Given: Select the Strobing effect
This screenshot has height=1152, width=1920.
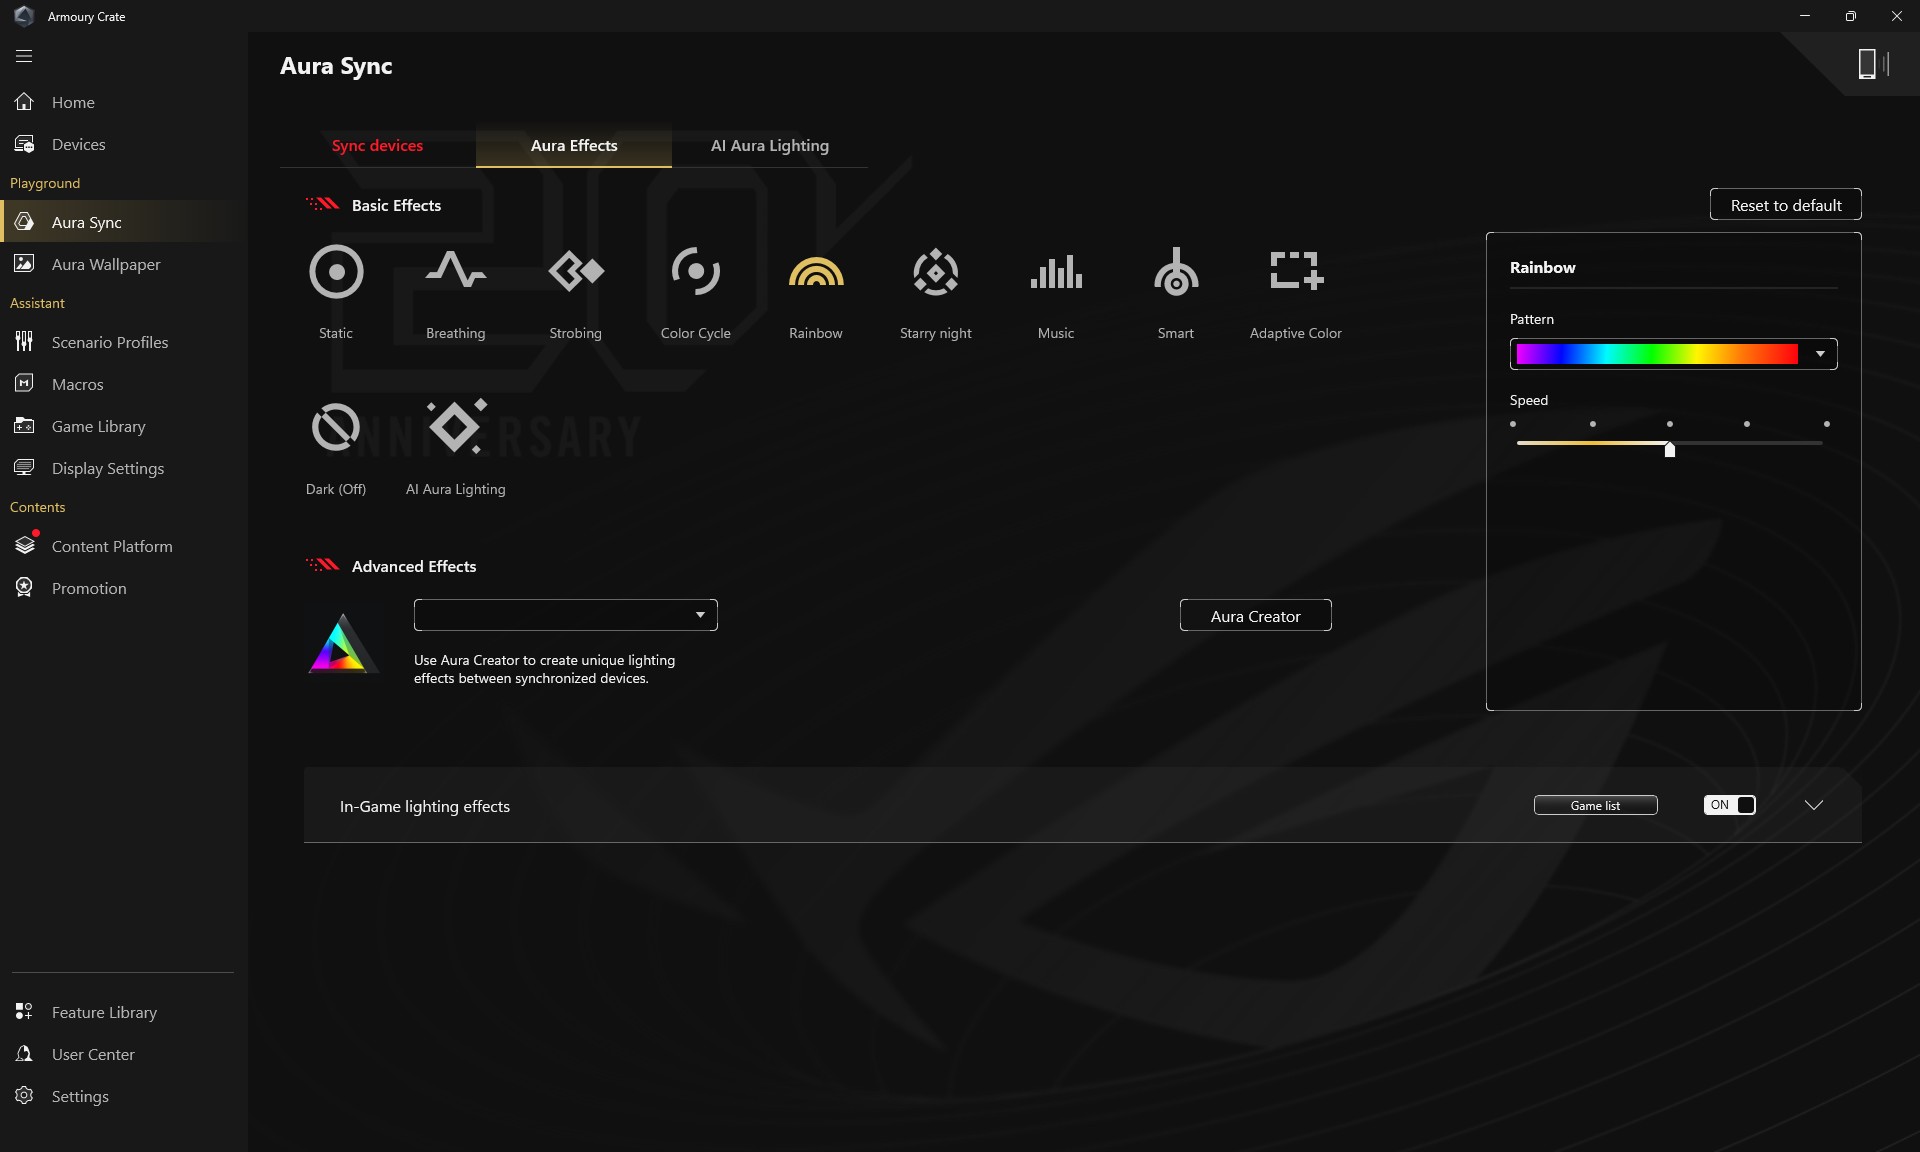Looking at the screenshot, I should click(x=576, y=271).
